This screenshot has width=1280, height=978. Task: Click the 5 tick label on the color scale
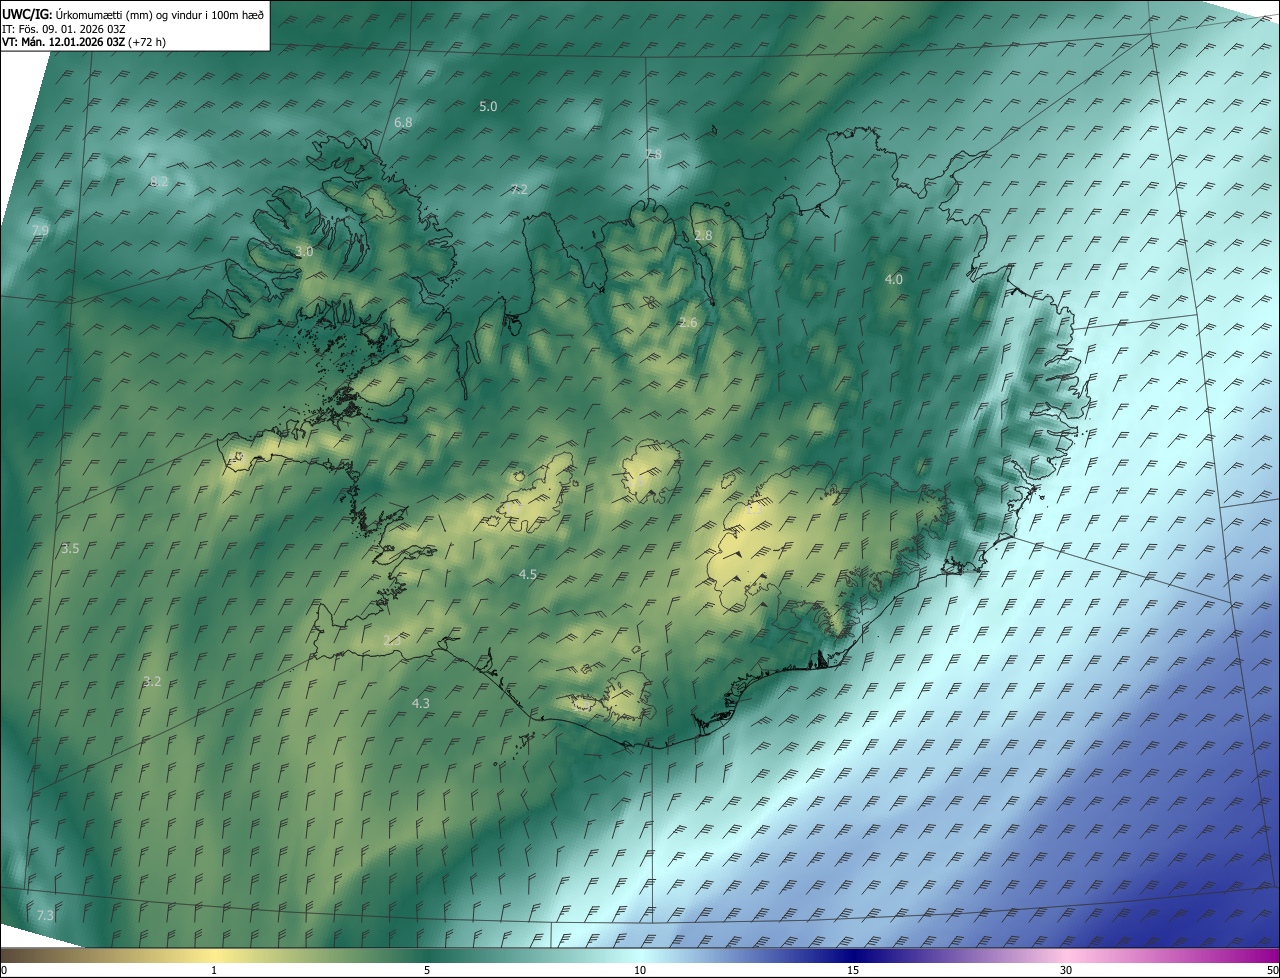click(427, 970)
